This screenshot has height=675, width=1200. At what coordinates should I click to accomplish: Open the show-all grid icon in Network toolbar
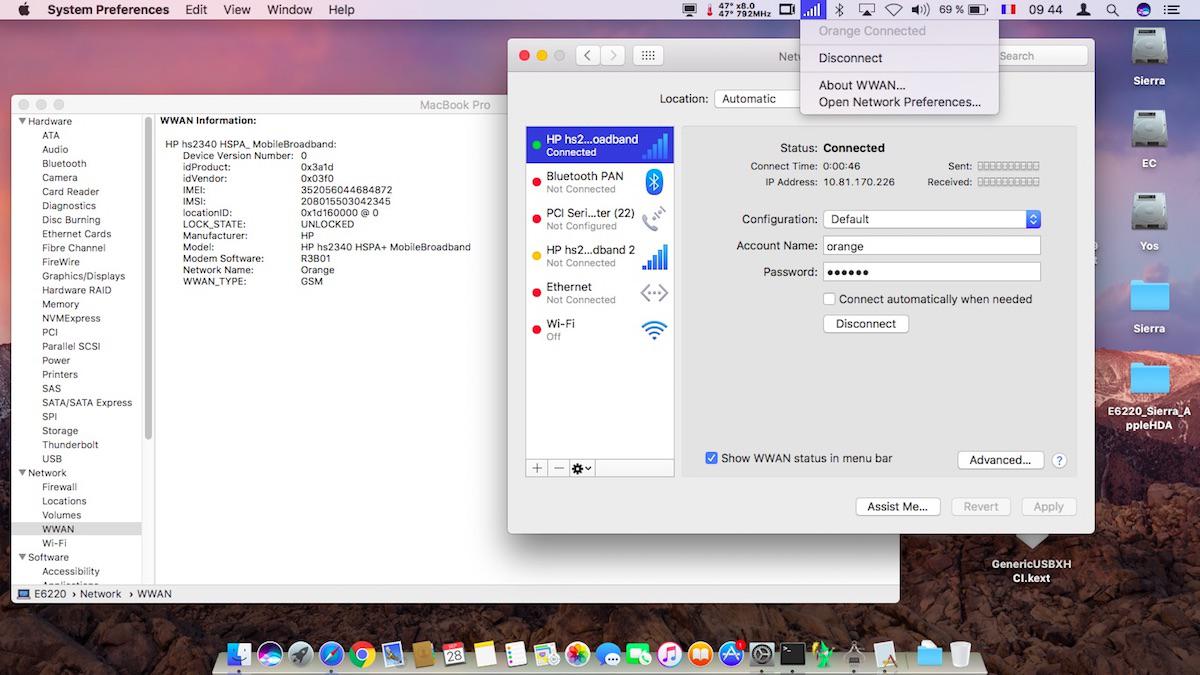[x=648, y=56]
